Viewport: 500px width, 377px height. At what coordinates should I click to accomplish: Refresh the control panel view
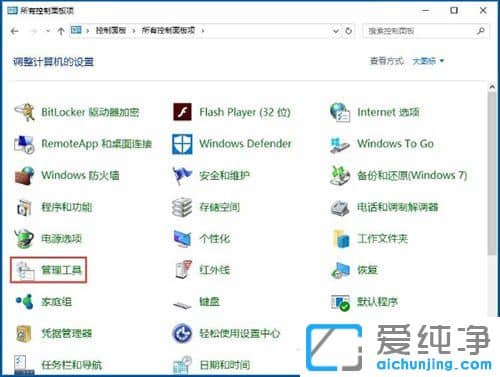[348, 31]
